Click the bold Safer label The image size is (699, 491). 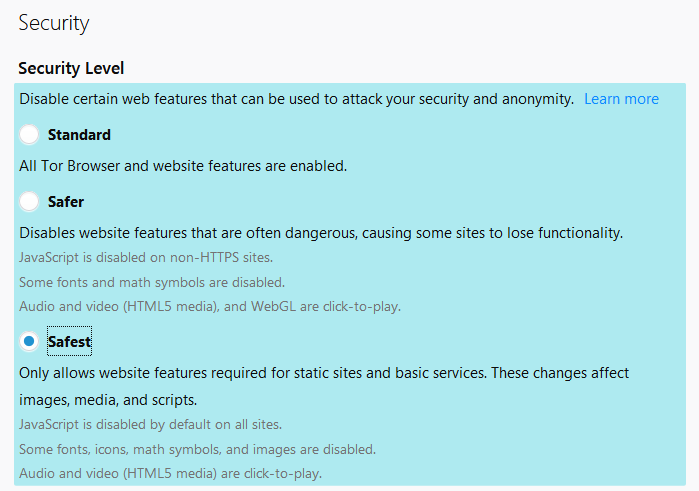pos(66,202)
